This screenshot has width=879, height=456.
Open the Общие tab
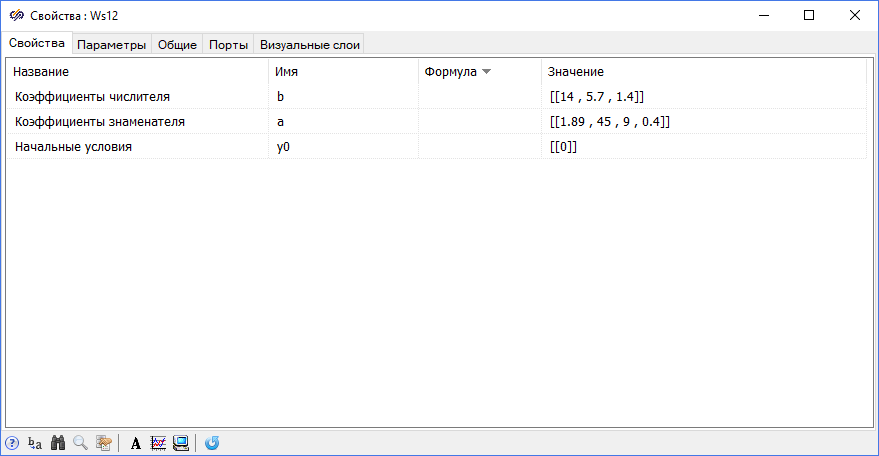(177, 45)
